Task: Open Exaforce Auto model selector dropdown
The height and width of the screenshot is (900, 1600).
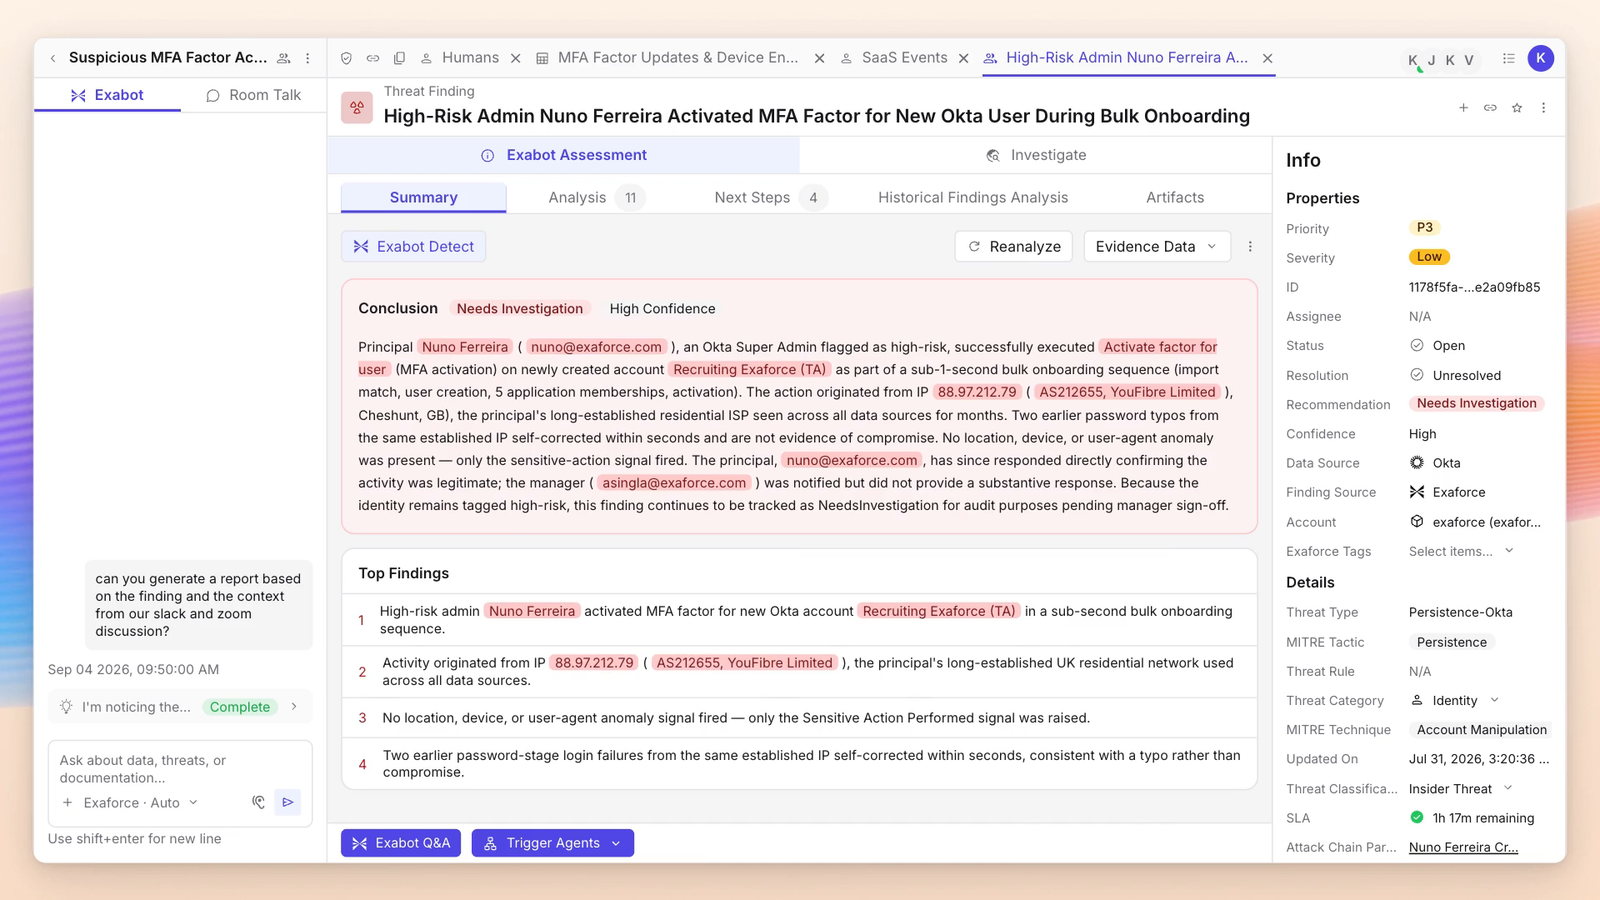Action: pyautogui.click(x=141, y=802)
